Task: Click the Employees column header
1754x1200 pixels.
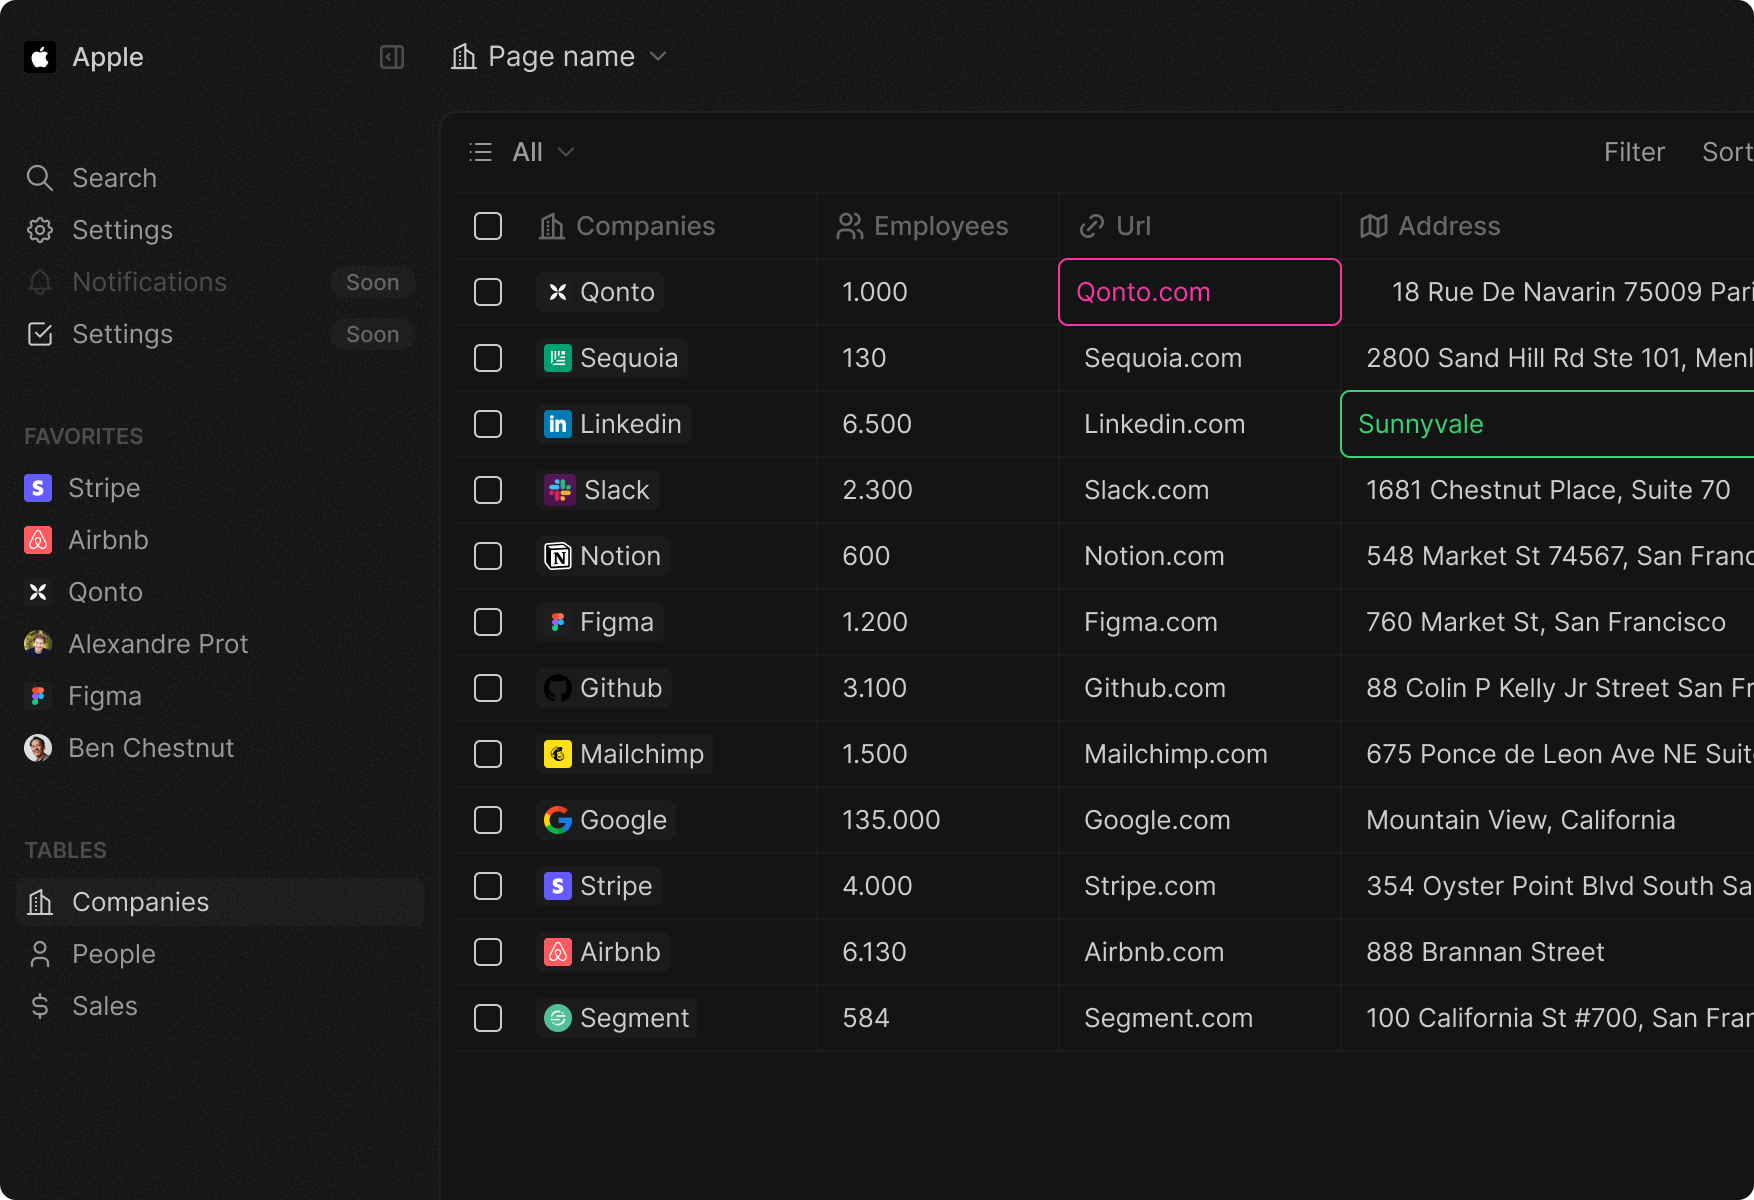Action: pyautogui.click(x=923, y=226)
